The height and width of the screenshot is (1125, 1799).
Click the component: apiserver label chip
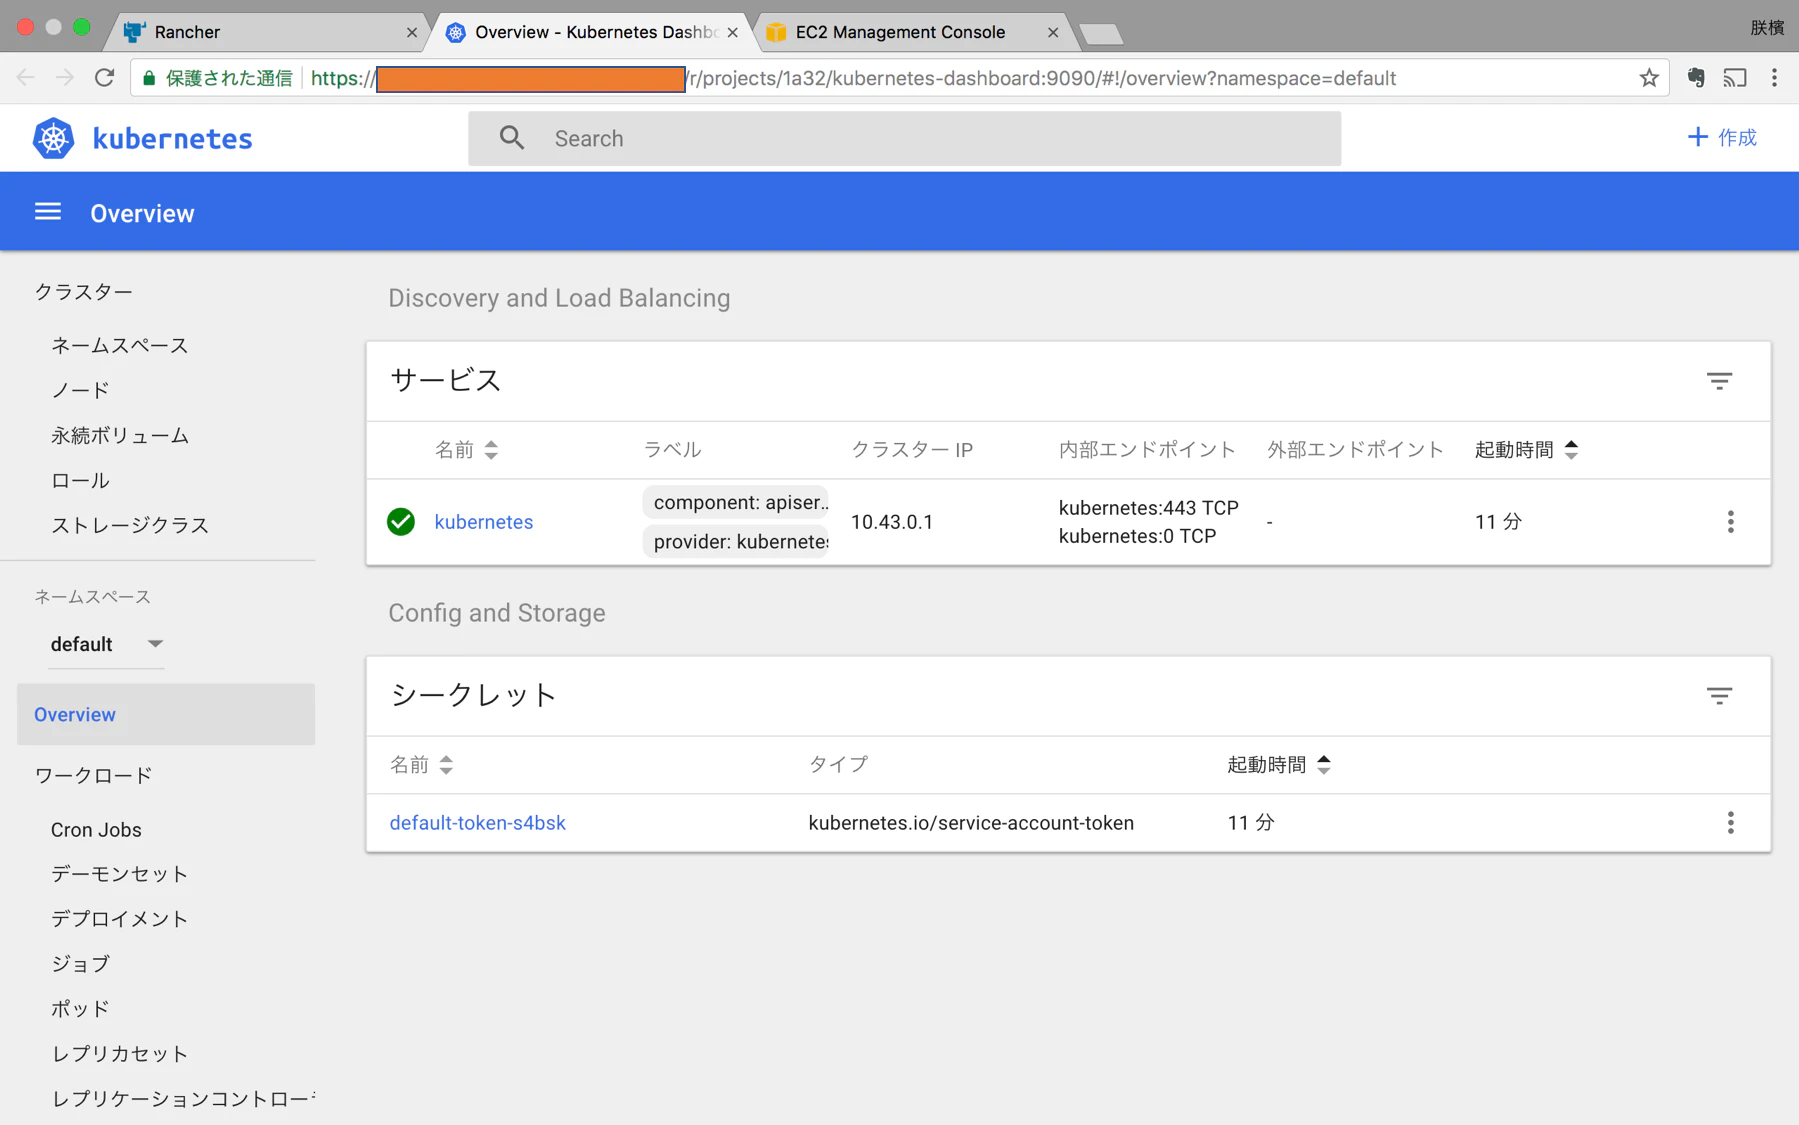point(737,502)
